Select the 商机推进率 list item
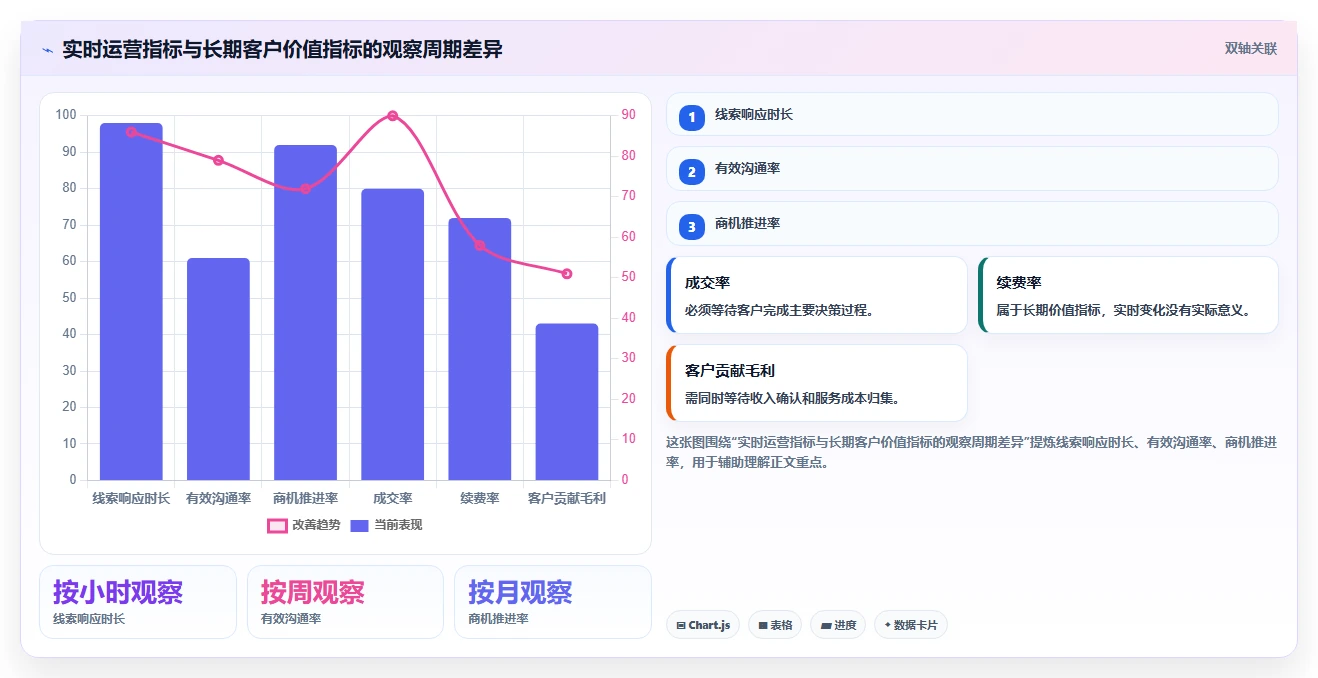Viewport: 1318px width, 678px height. click(972, 223)
